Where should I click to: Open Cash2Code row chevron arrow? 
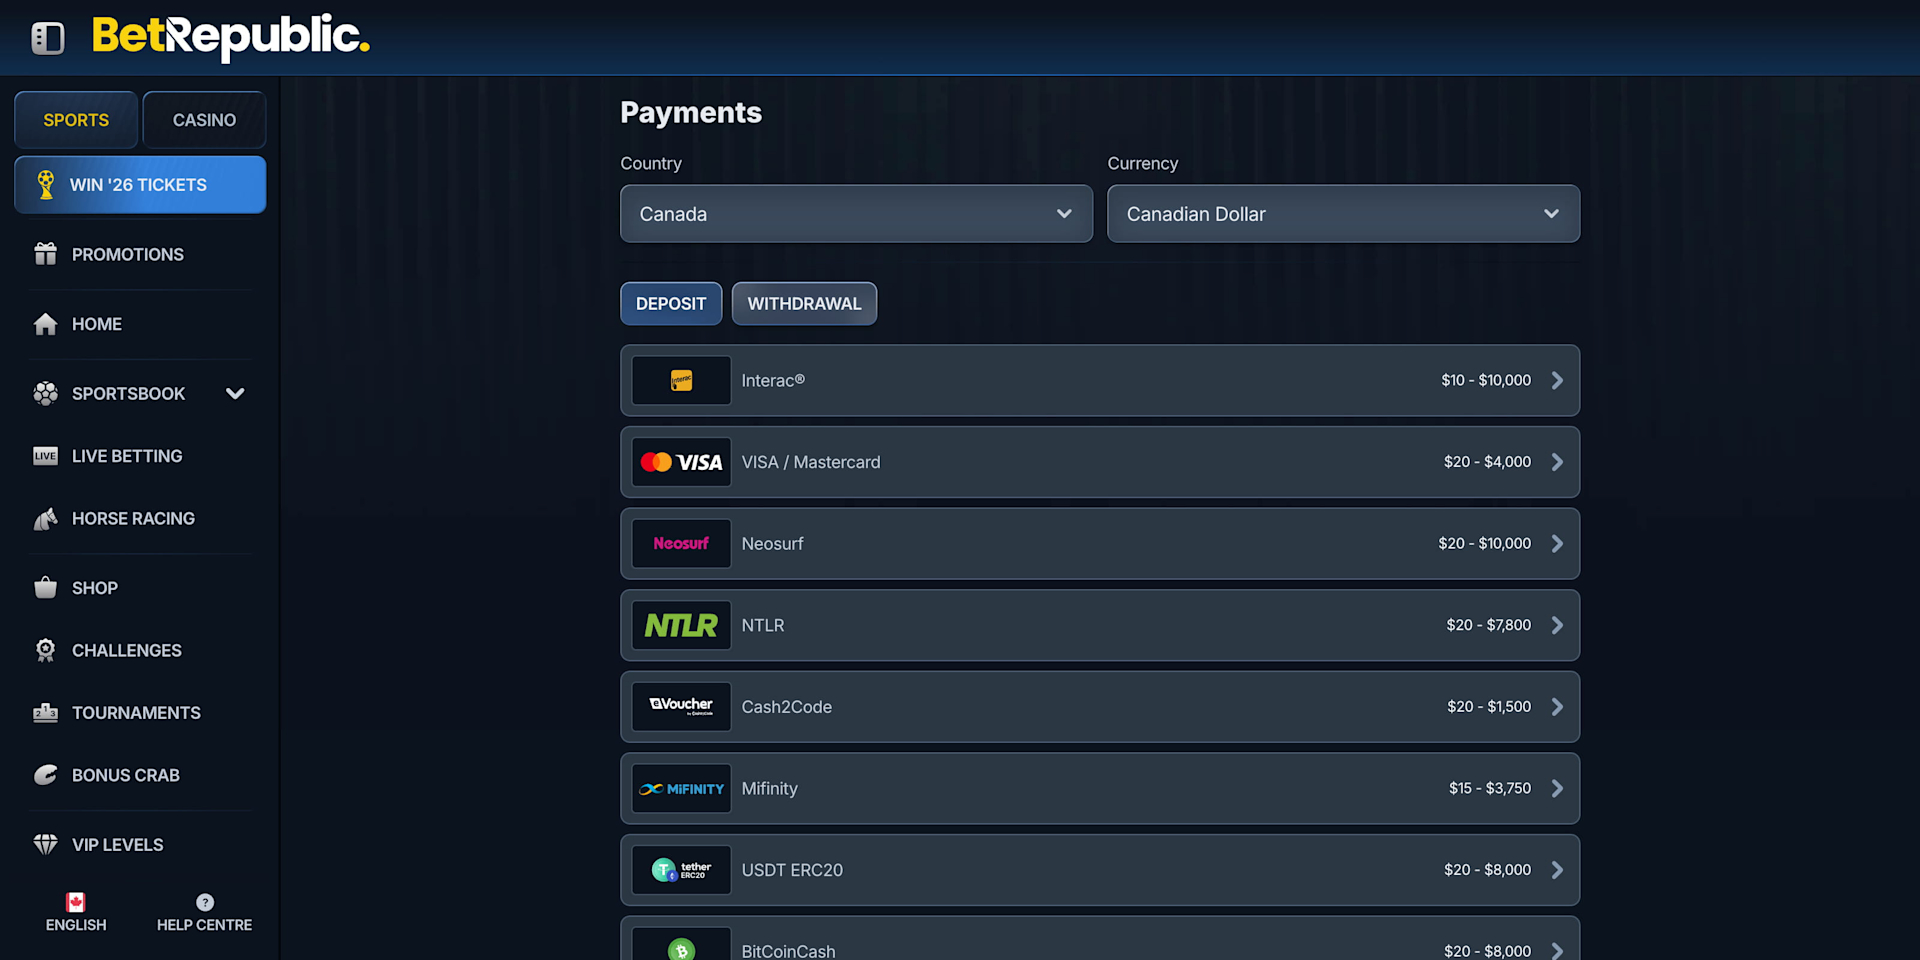[x=1557, y=707]
